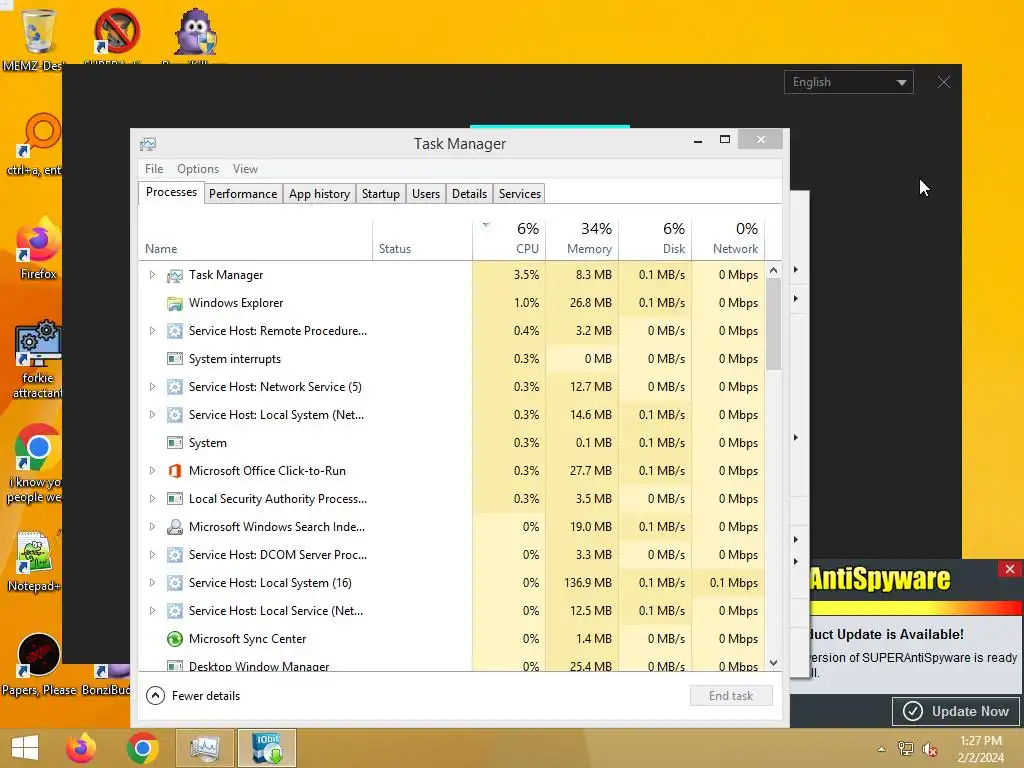Click the process list scrollbar thumb
This screenshot has height=768, width=1024.
tap(773, 324)
